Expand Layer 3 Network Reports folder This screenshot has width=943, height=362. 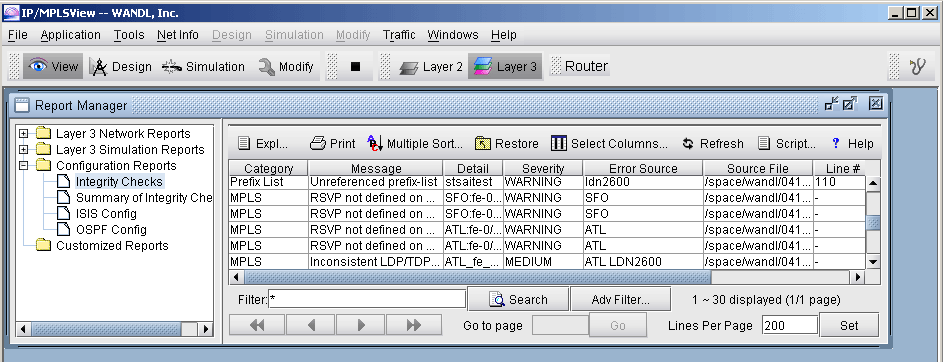[x=23, y=133]
